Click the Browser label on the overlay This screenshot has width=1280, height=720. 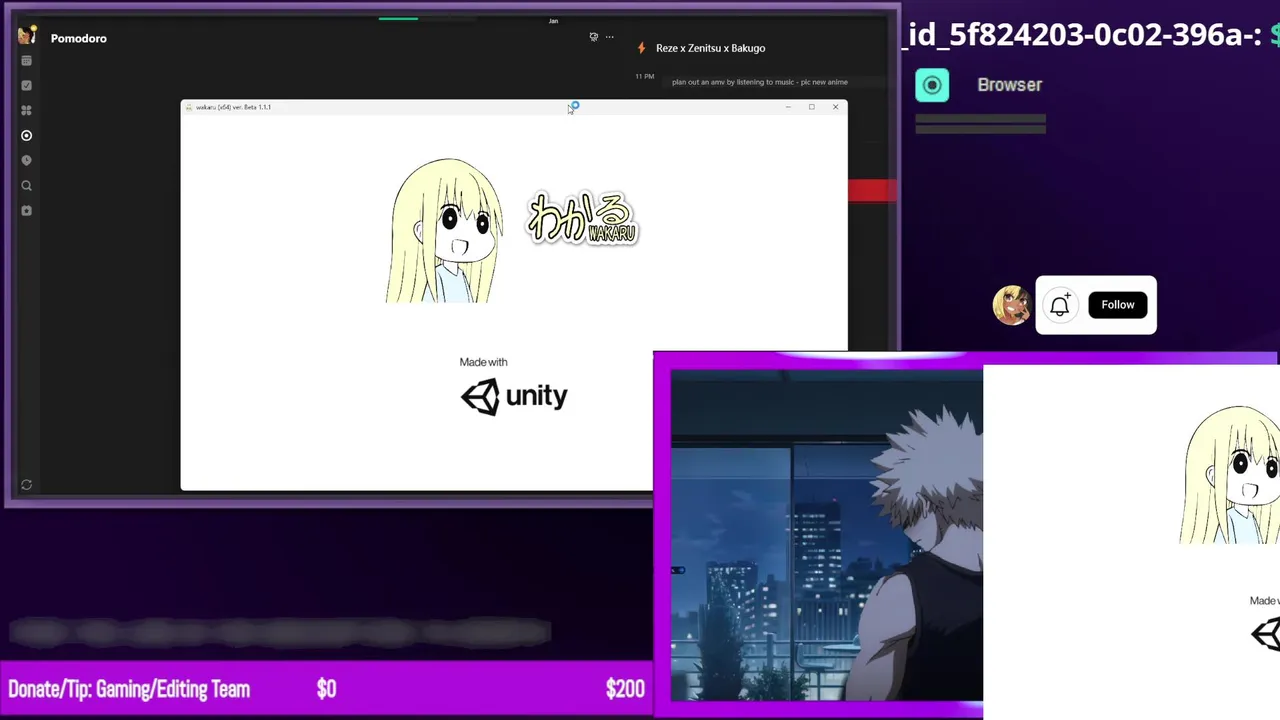coord(1010,85)
